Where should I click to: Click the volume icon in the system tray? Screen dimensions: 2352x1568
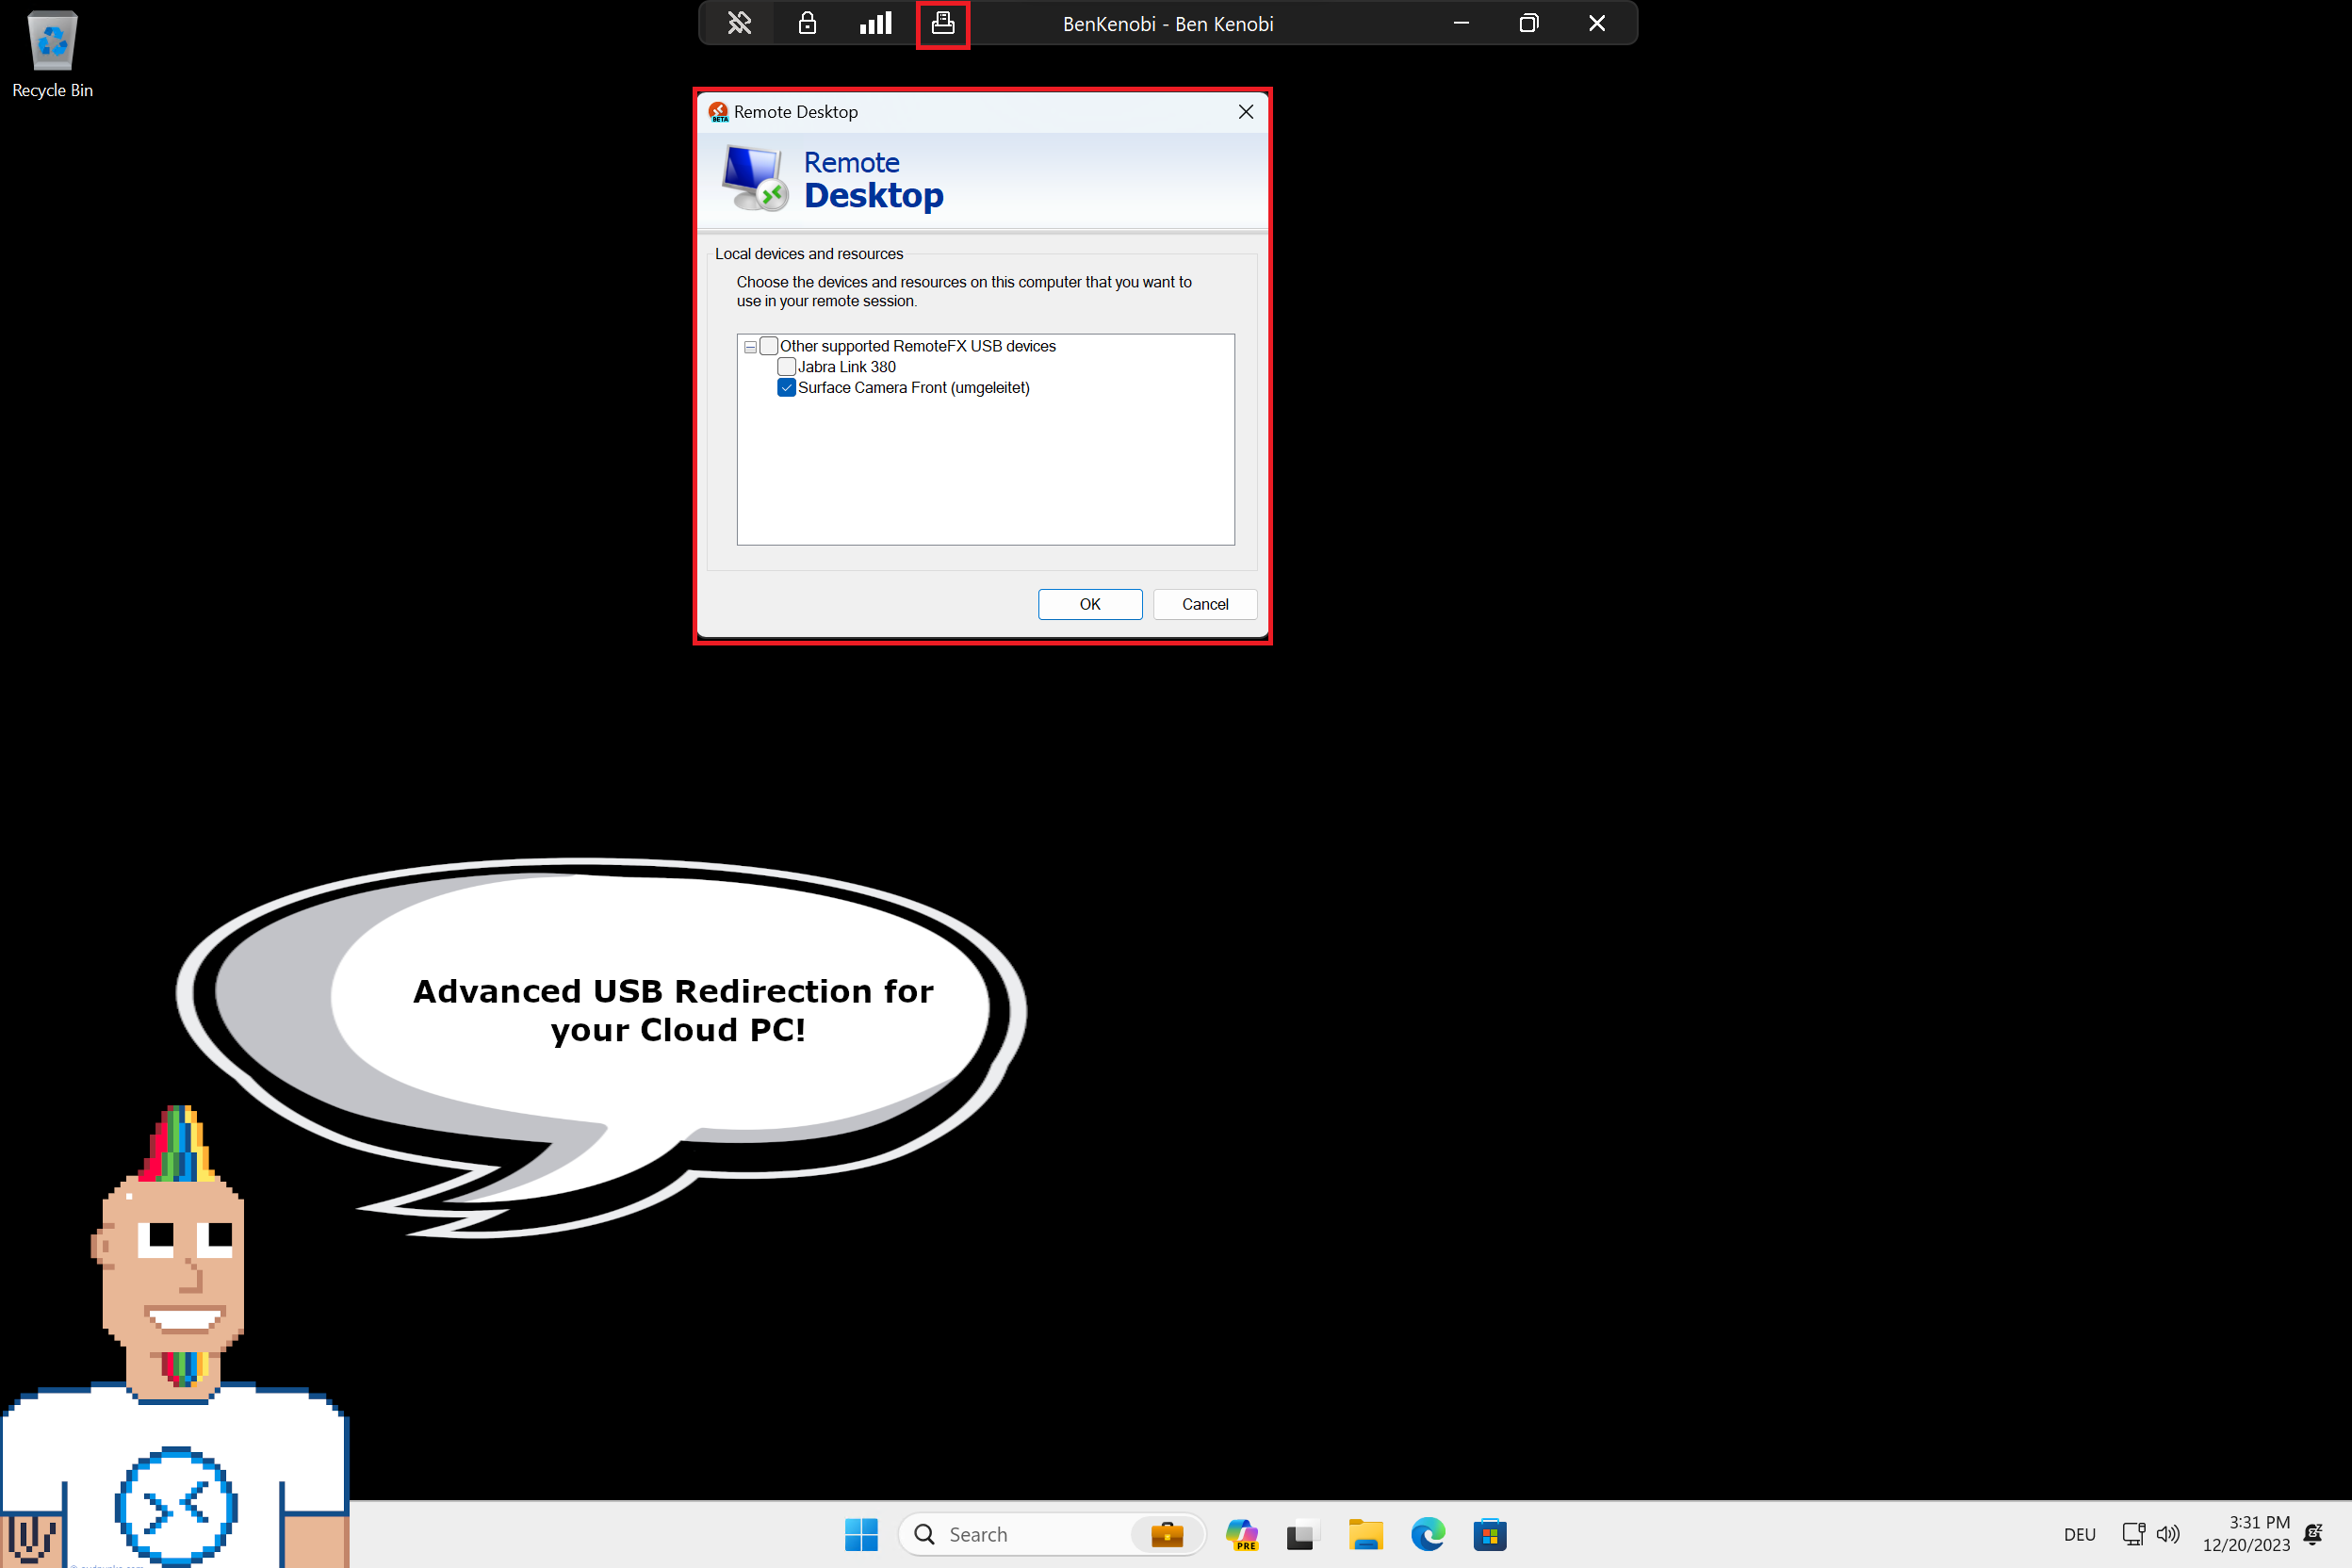[2168, 1533]
